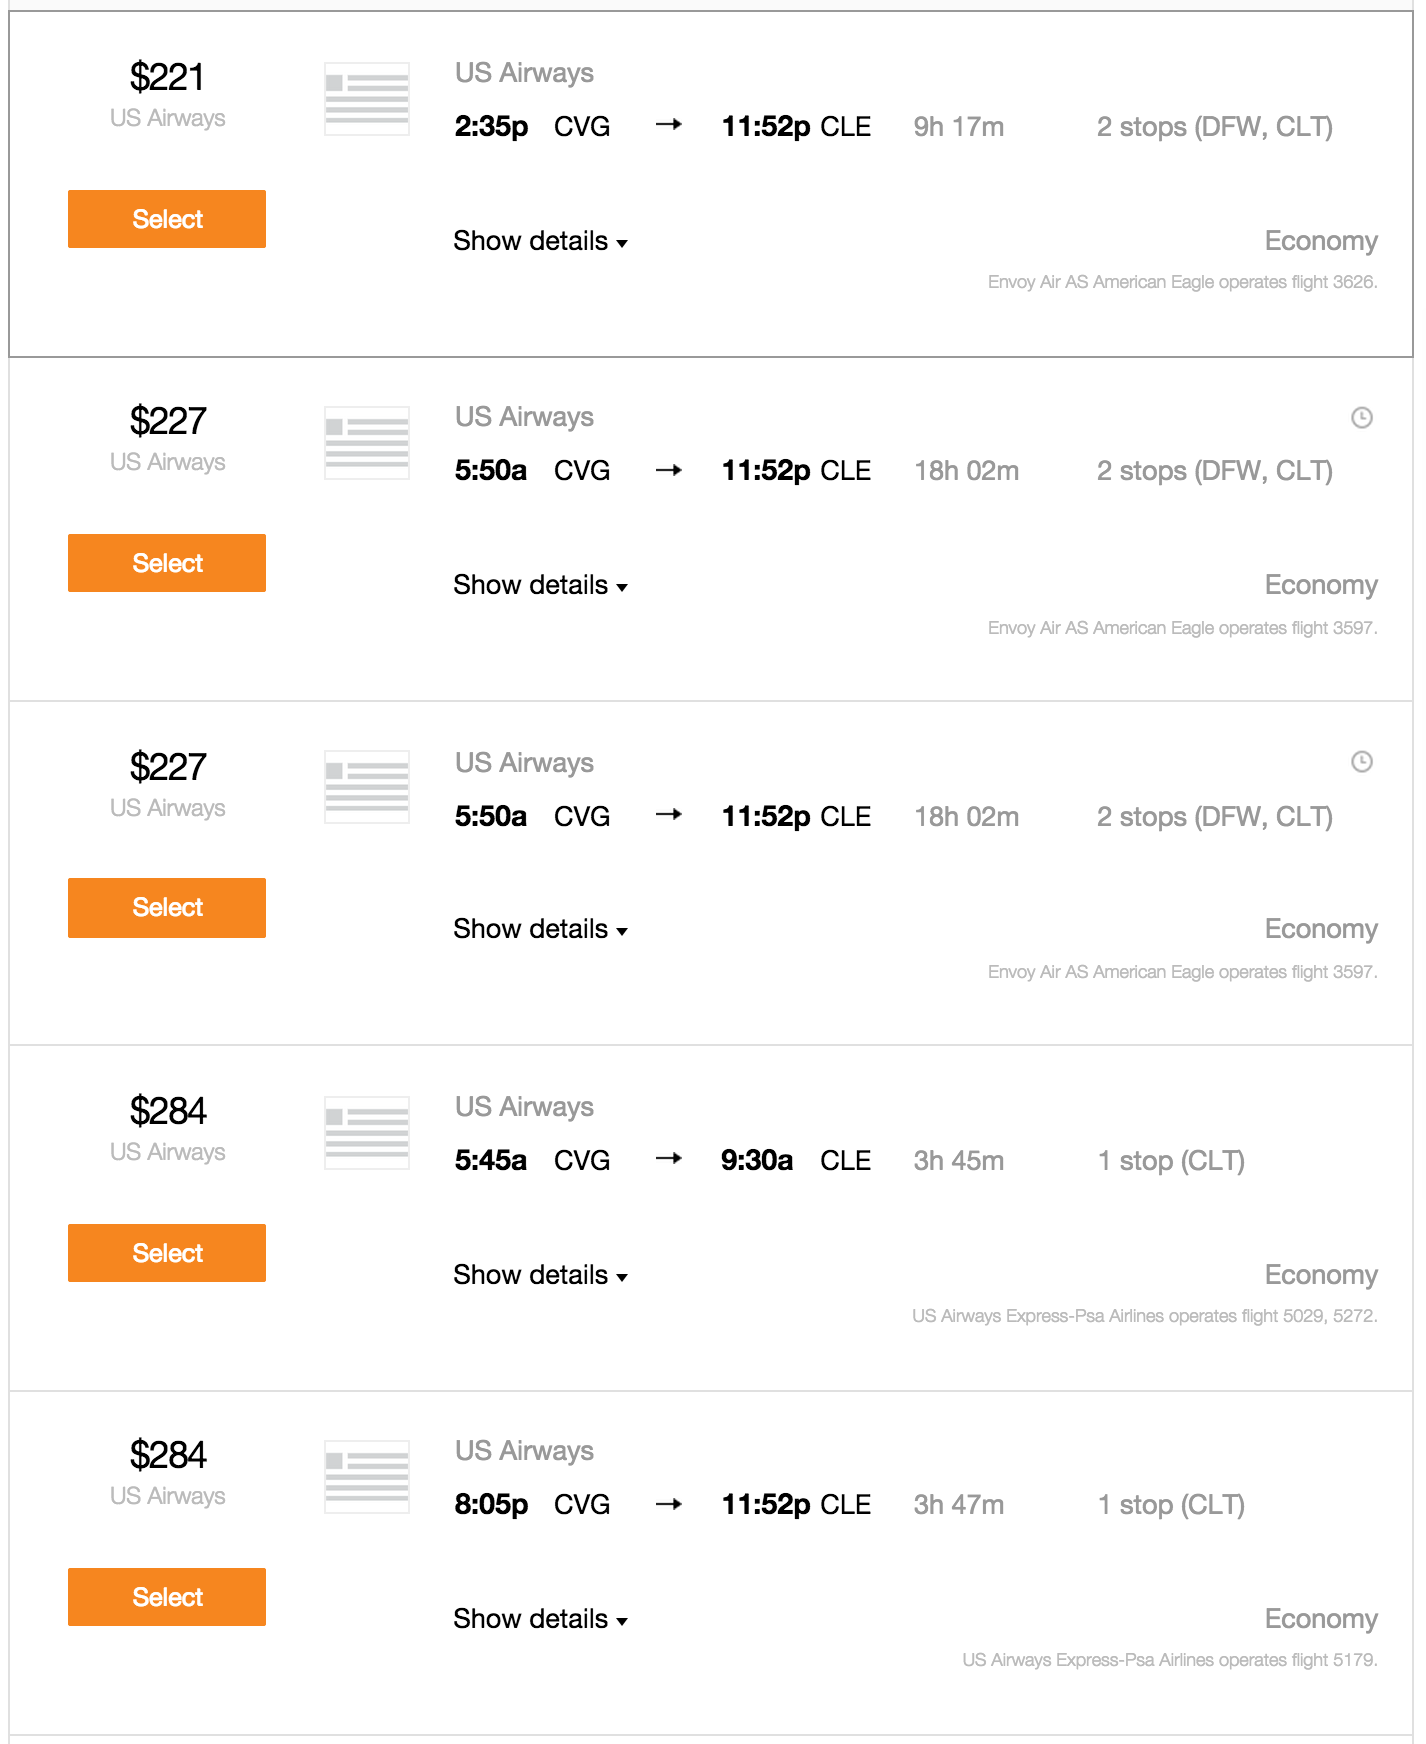
Task: Show details of 8:05p one-stop flight
Action: click(x=540, y=1619)
